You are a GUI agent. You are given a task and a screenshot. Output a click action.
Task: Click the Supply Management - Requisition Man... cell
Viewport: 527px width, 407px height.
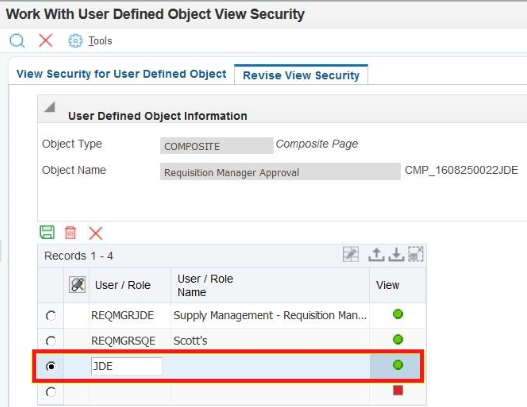[270, 315]
